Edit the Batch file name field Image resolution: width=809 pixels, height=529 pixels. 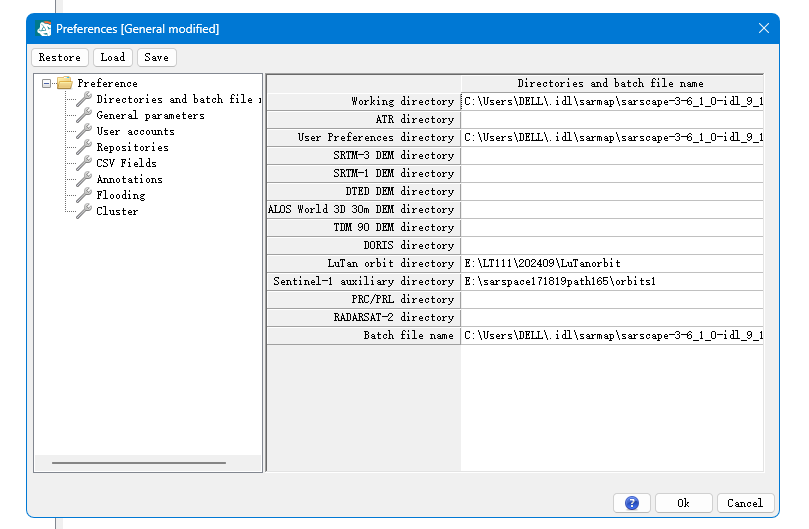tap(612, 336)
